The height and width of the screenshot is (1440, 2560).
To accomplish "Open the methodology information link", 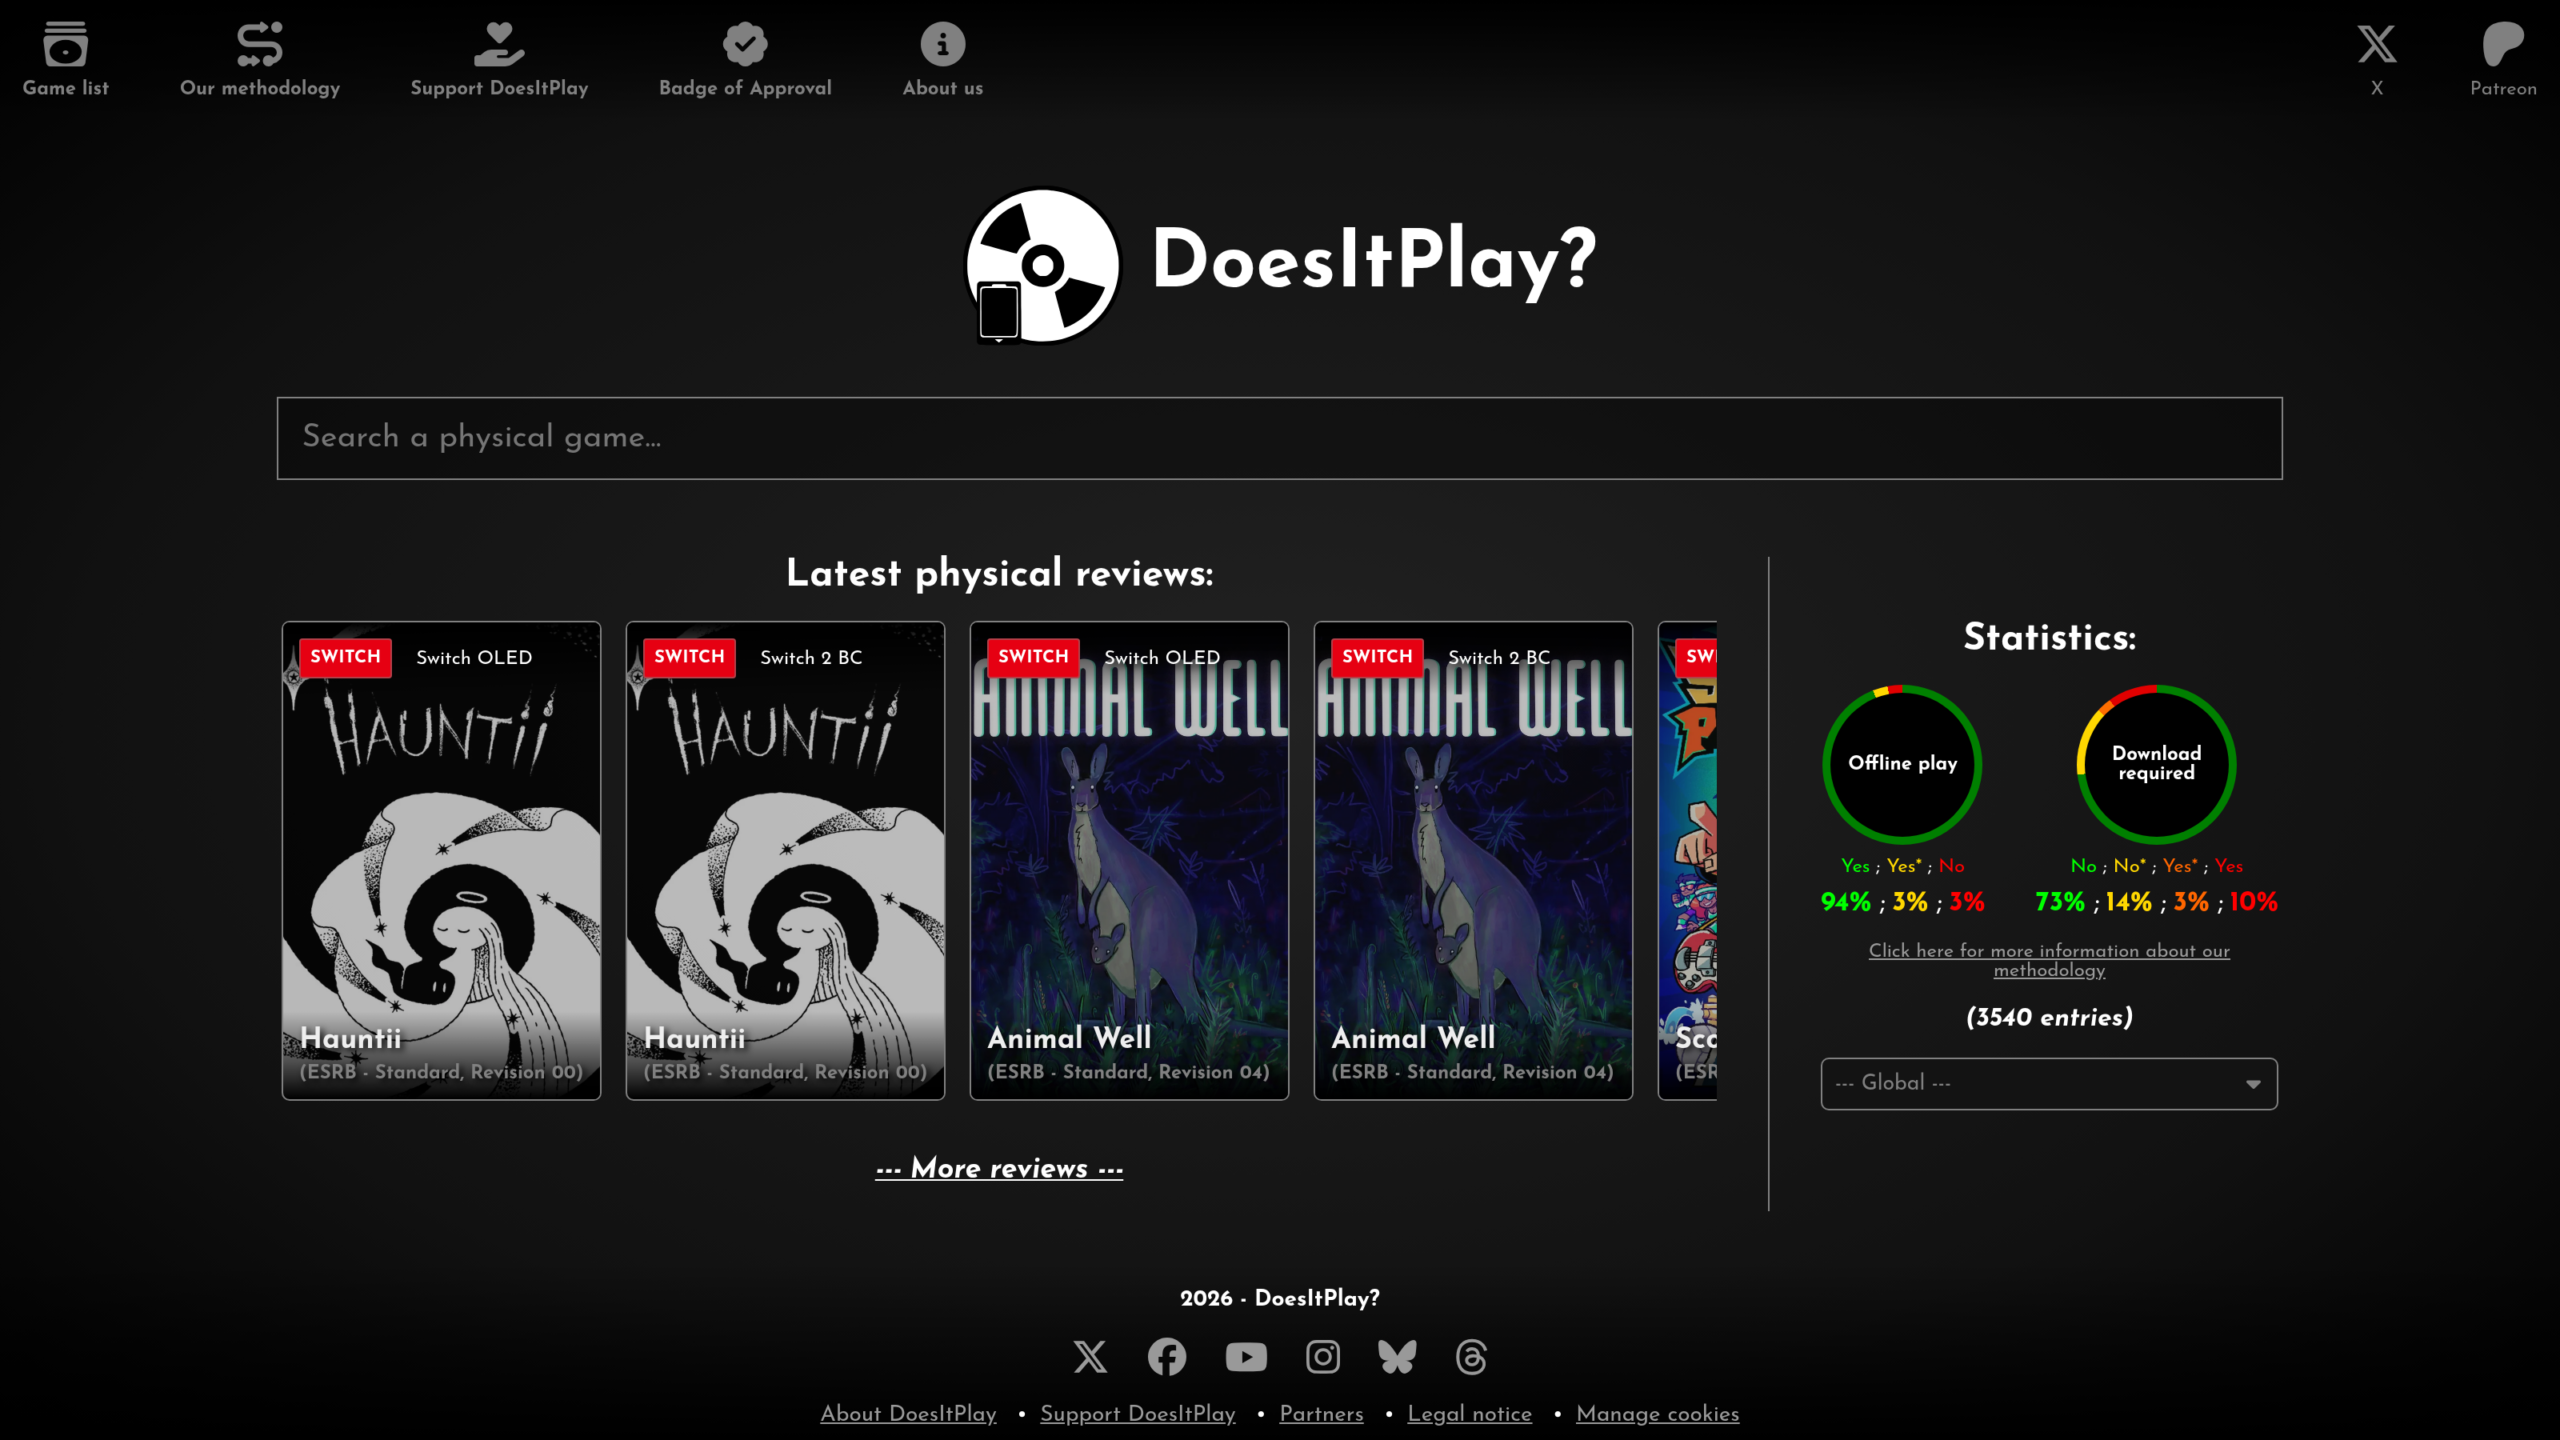I will pyautogui.click(x=2049, y=960).
